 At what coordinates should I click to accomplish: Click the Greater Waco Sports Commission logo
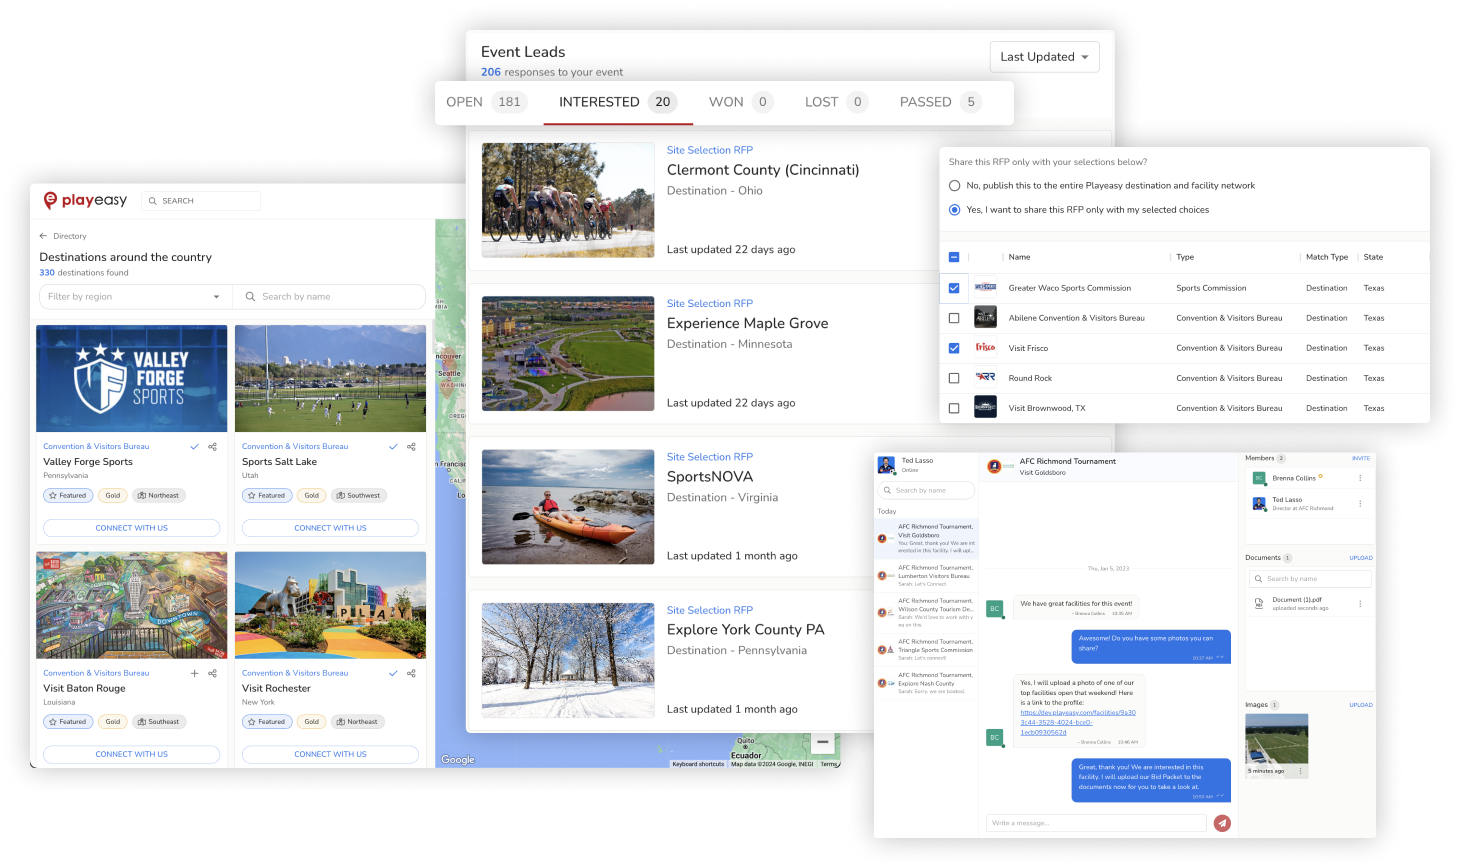[x=985, y=287]
